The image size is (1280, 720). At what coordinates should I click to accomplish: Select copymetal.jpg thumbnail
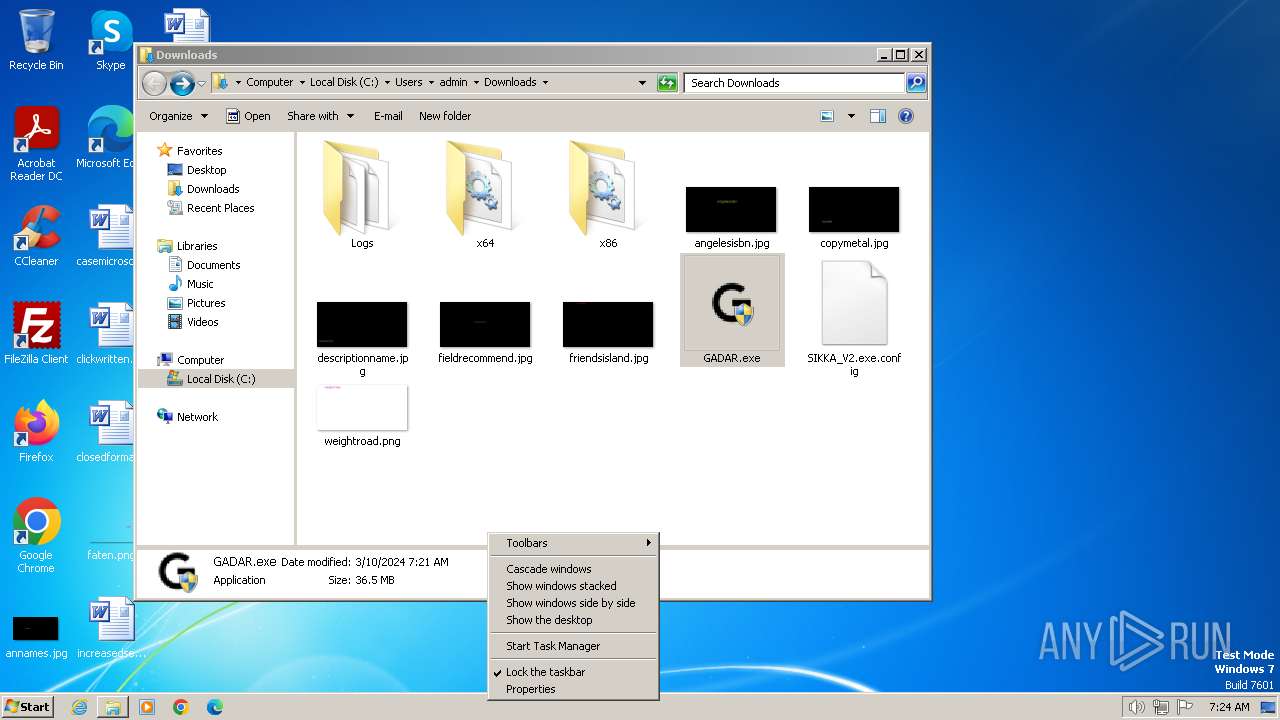[854, 209]
